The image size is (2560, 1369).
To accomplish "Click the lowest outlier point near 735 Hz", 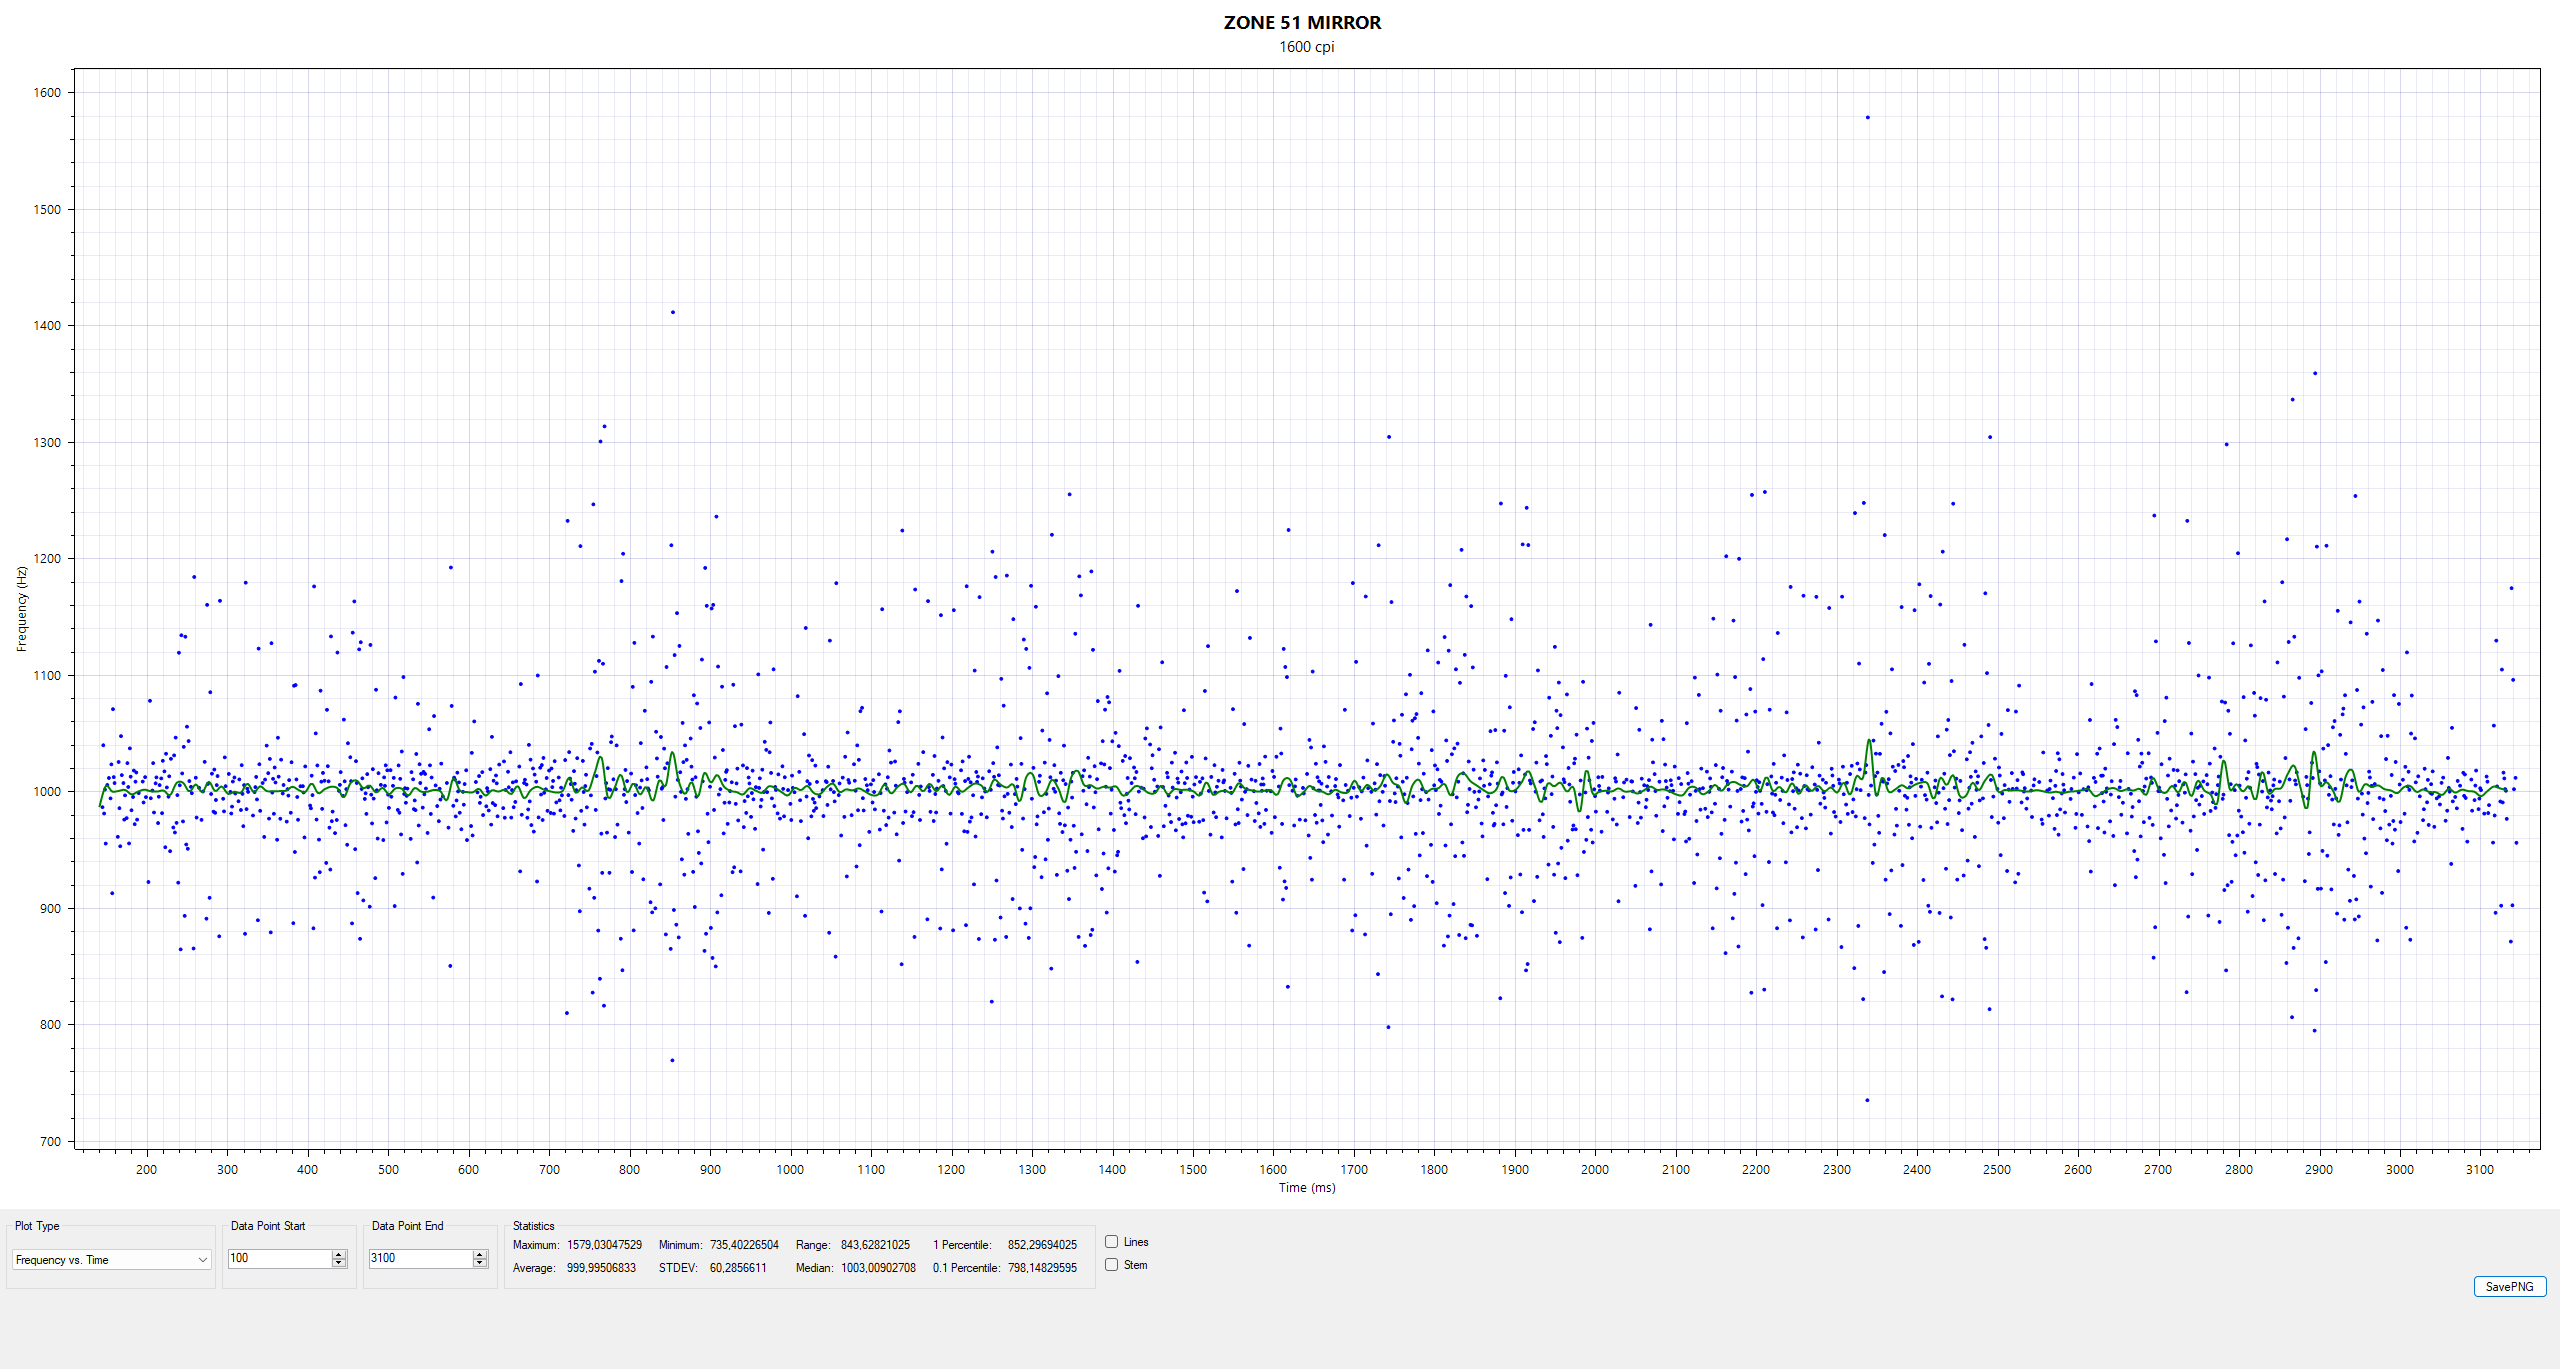I will 1867,1100.
